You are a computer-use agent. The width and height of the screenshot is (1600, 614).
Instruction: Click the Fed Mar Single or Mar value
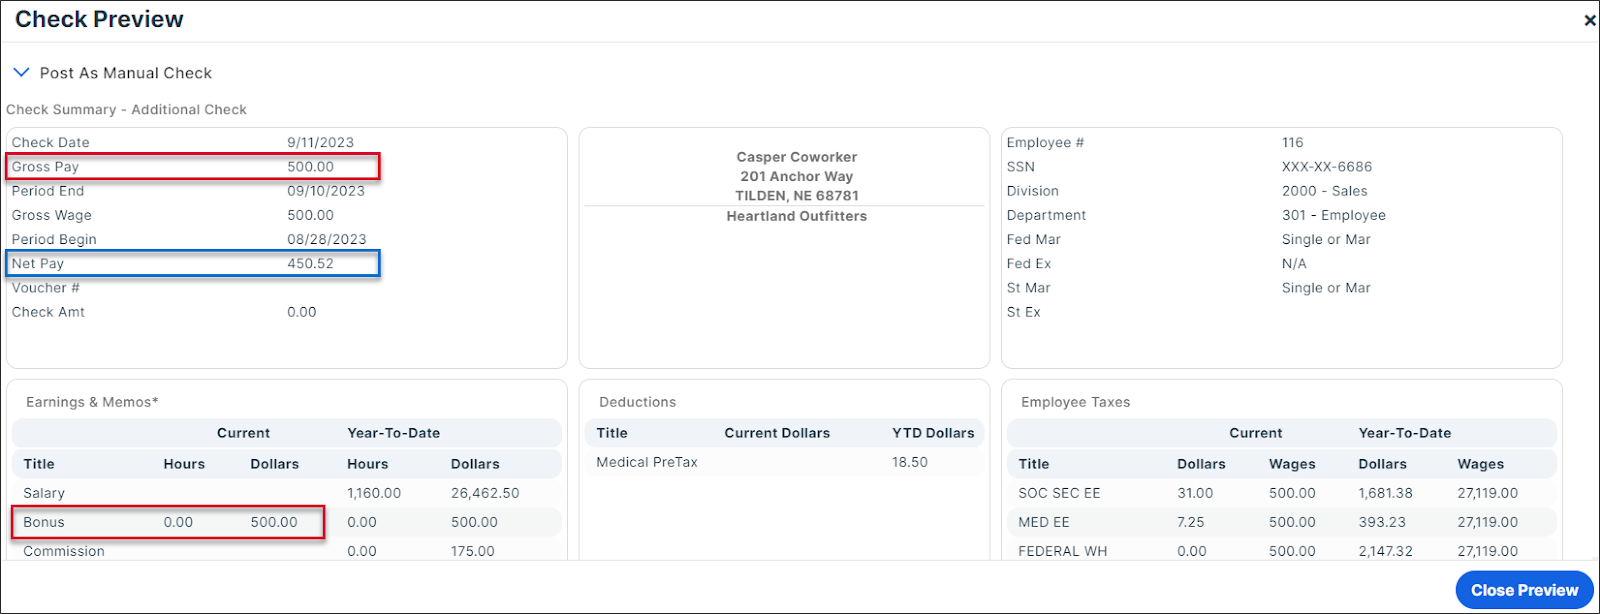click(1326, 240)
